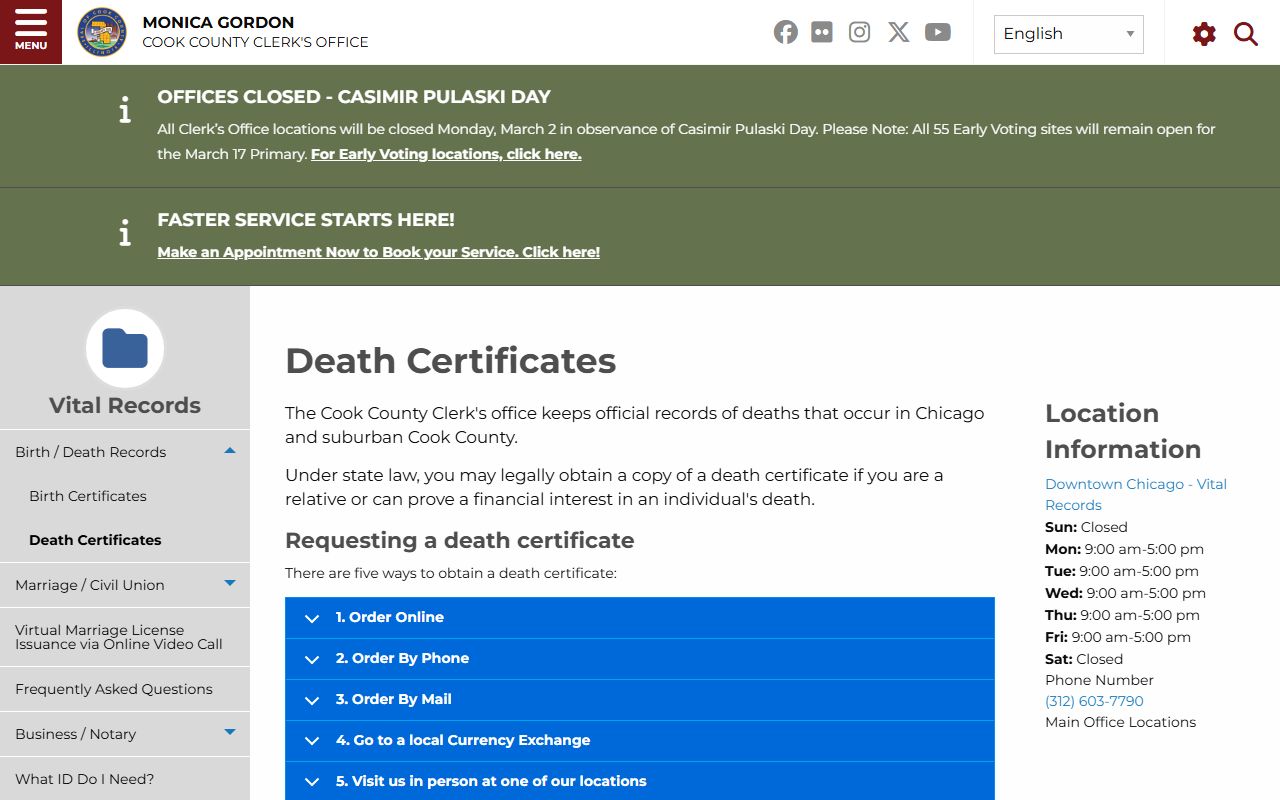Click info icon beside Offices Closed notice

pyautogui.click(x=125, y=110)
